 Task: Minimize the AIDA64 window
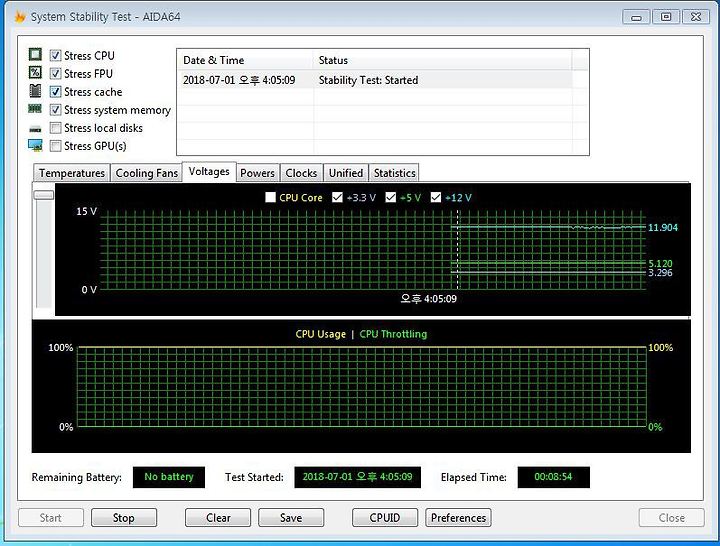click(636, 17)
